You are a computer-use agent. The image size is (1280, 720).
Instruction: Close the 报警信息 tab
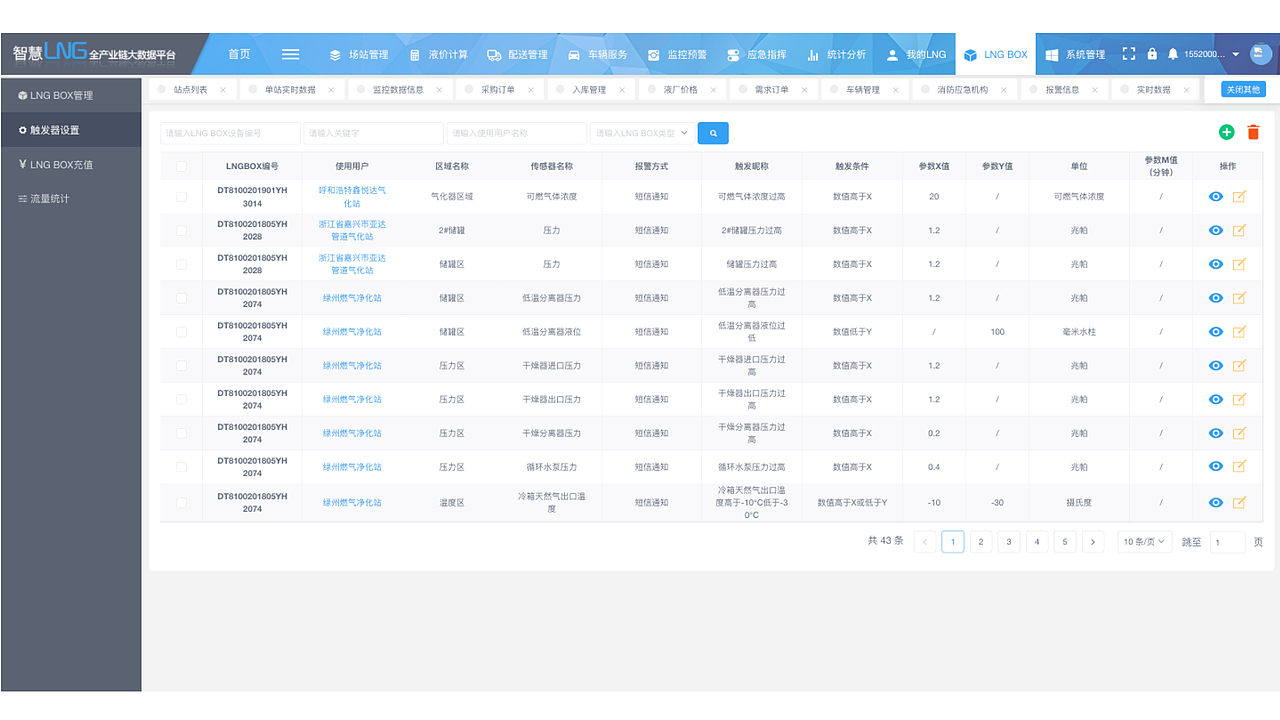1095,90
